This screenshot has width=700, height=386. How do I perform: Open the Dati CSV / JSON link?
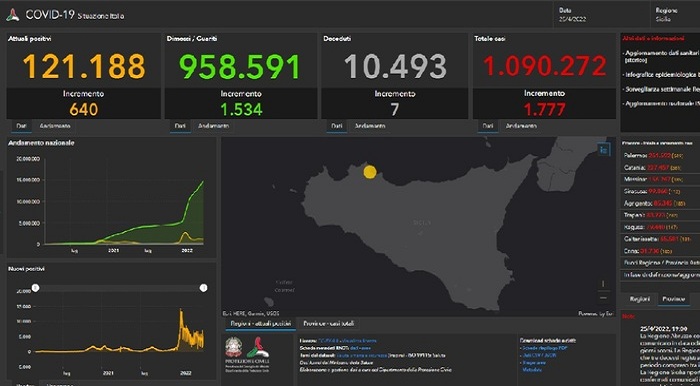(538, 355)
